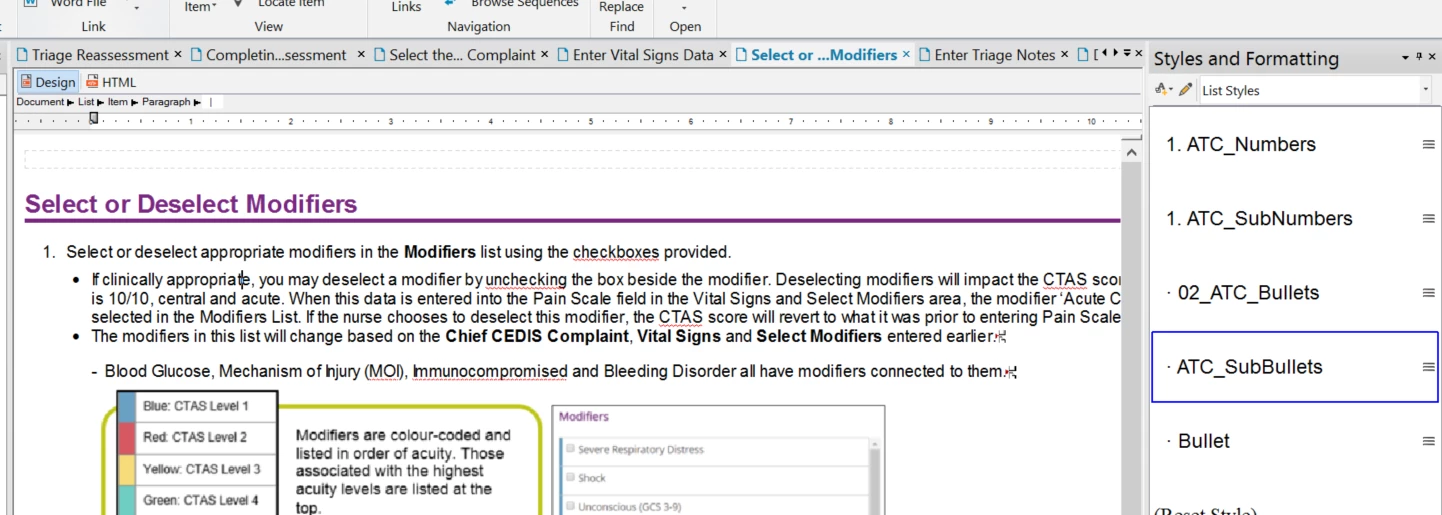Click the Select or Deselect Modifiers heading
Image resolution: width=1442 pixels, height=515 pixels.
191,204
